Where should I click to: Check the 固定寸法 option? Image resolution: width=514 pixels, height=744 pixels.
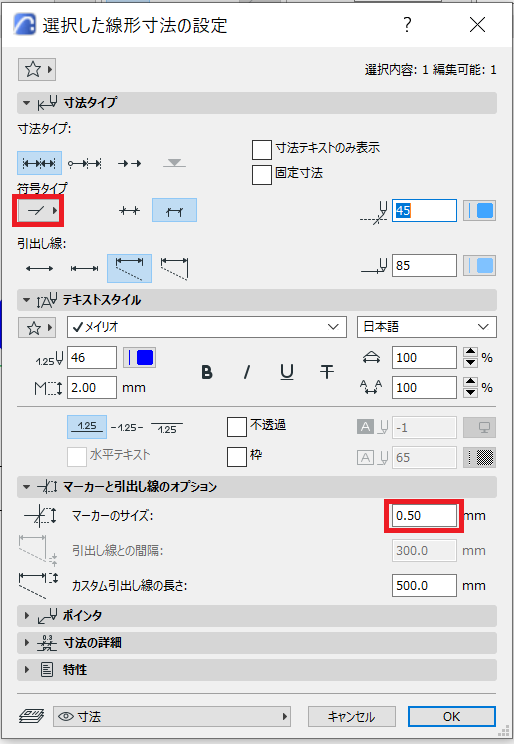click(262, 174)
